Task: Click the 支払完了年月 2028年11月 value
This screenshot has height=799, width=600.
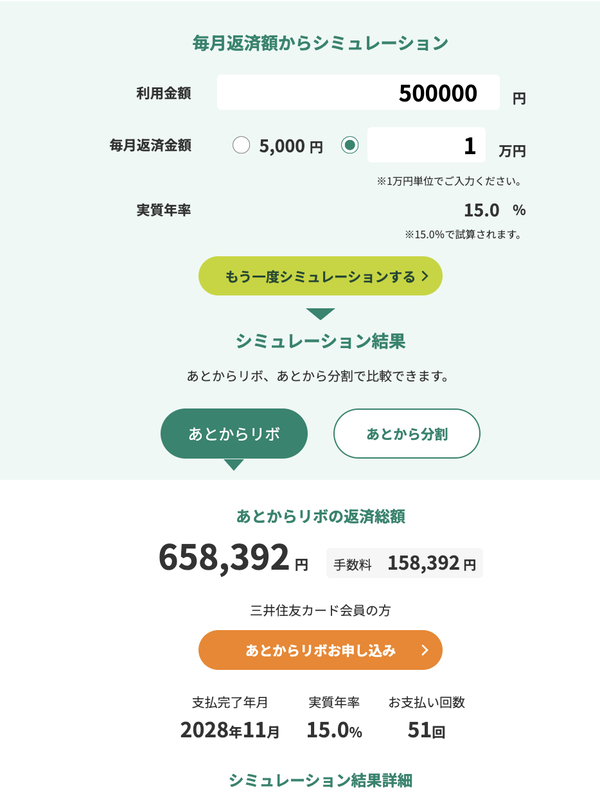Action: click(230, 730)
